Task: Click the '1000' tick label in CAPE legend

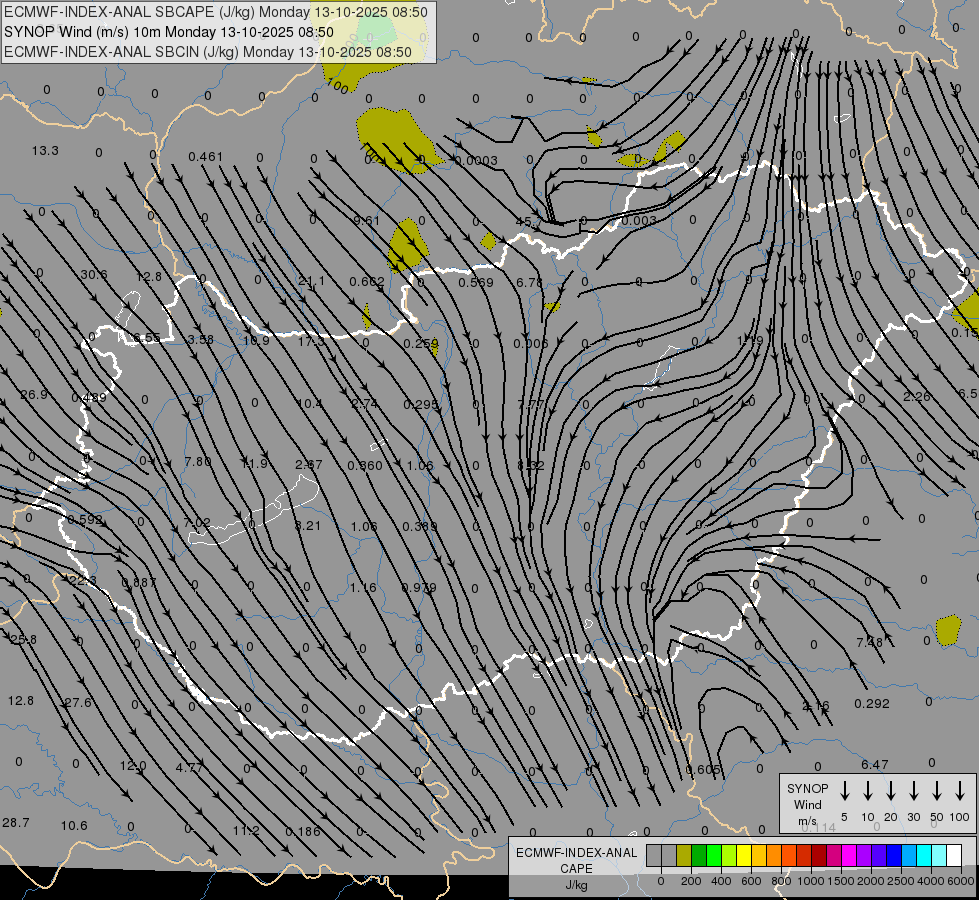Action: (811, 881)
